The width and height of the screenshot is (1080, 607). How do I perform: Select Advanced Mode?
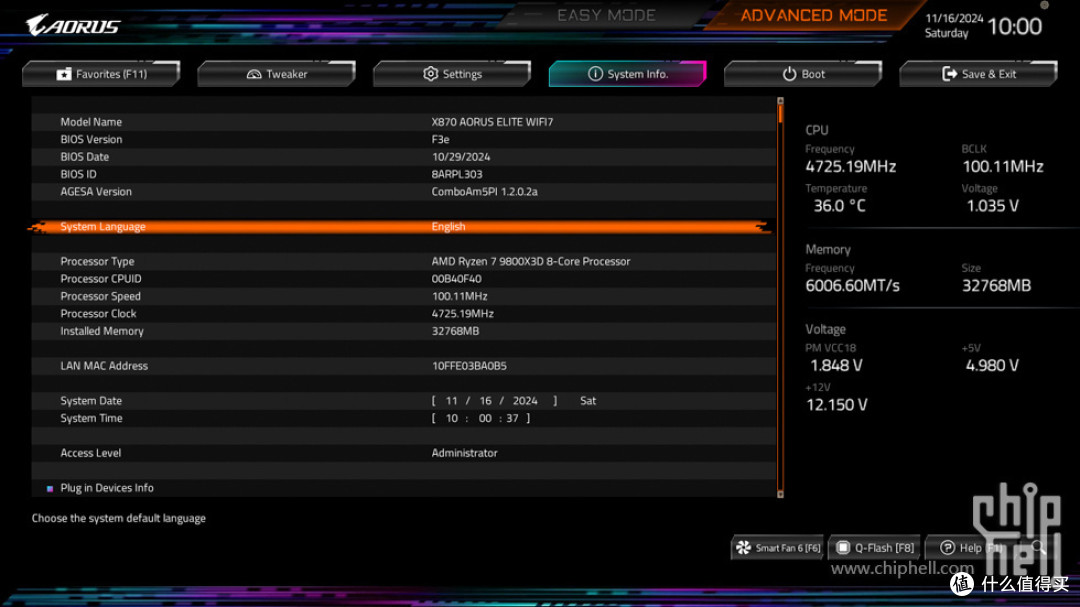[813, 15]
